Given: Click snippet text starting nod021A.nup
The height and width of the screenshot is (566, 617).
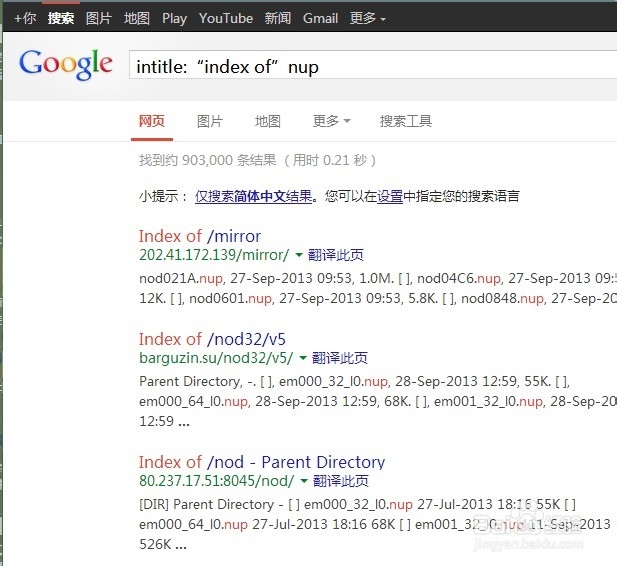Looking at the screenshot, I should click(378, 289).
